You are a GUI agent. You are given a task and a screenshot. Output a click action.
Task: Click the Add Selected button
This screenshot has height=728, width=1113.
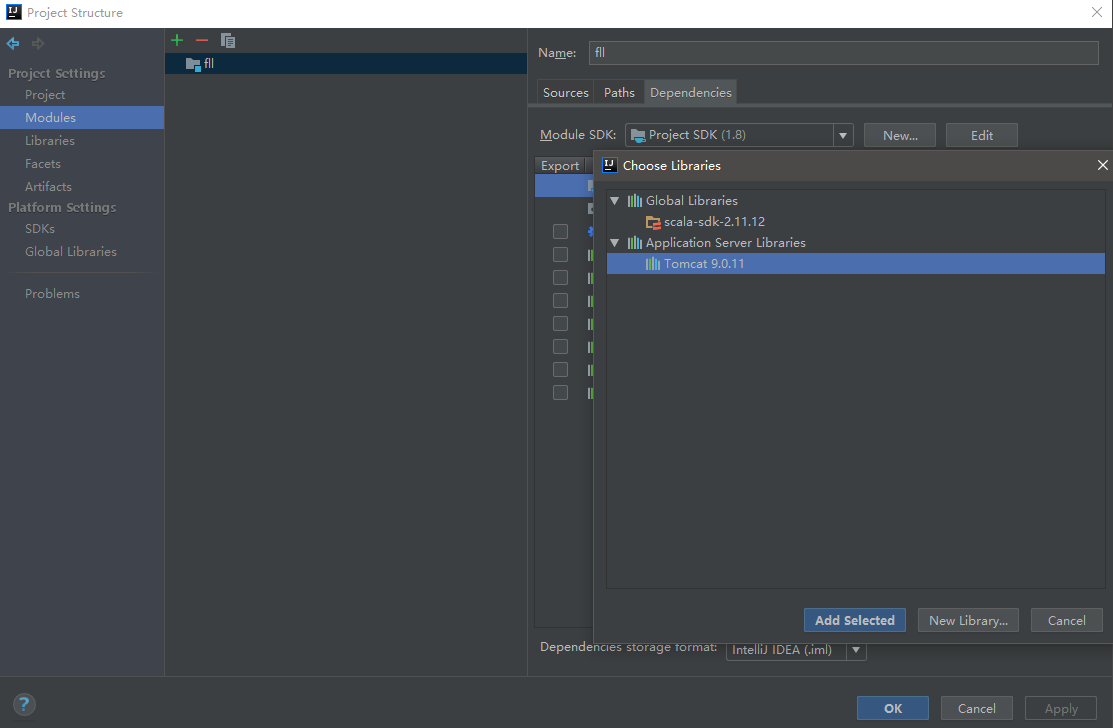tap(855, 620)
